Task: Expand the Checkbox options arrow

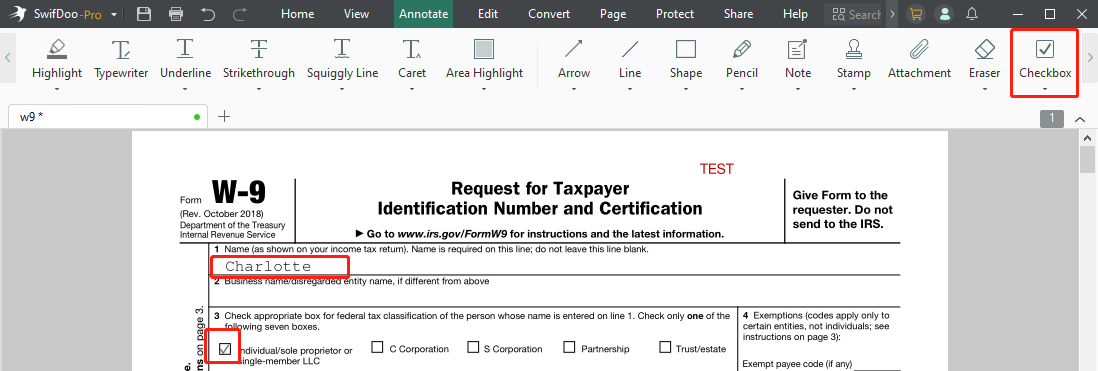Action: pos(1045,89)
